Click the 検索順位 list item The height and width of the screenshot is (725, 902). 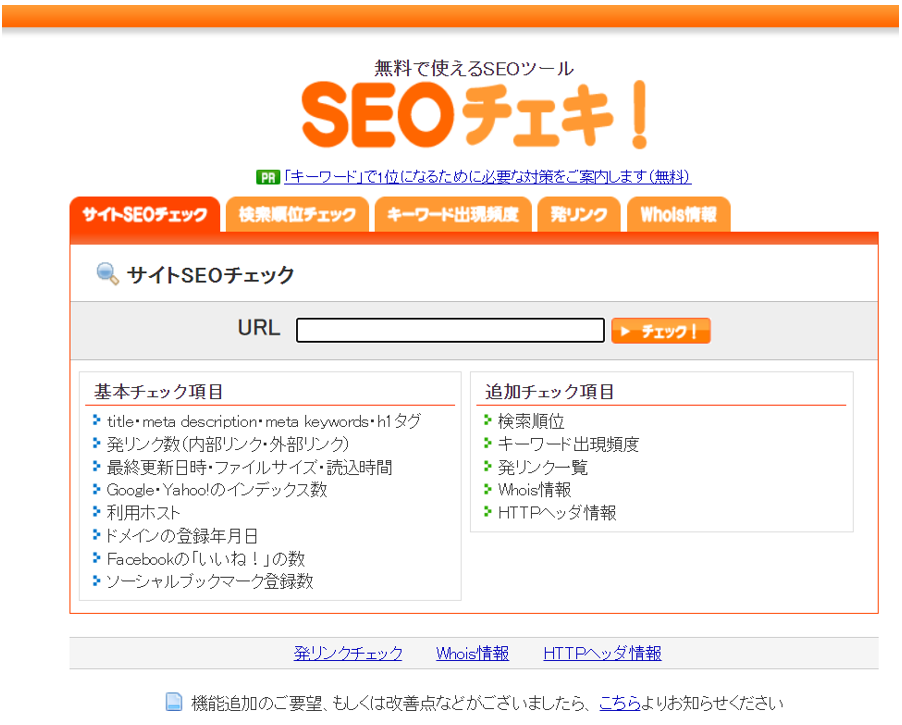531,421
